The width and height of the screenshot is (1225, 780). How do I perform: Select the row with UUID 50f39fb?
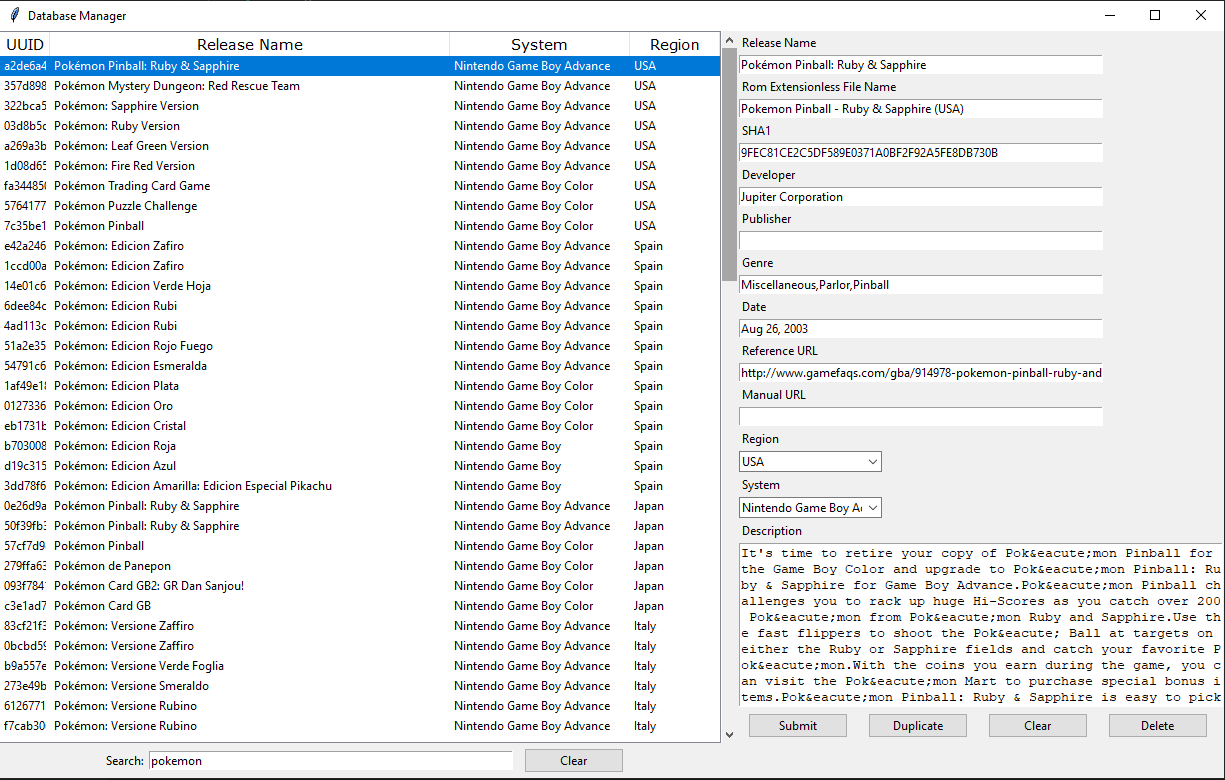click(360, 526)
